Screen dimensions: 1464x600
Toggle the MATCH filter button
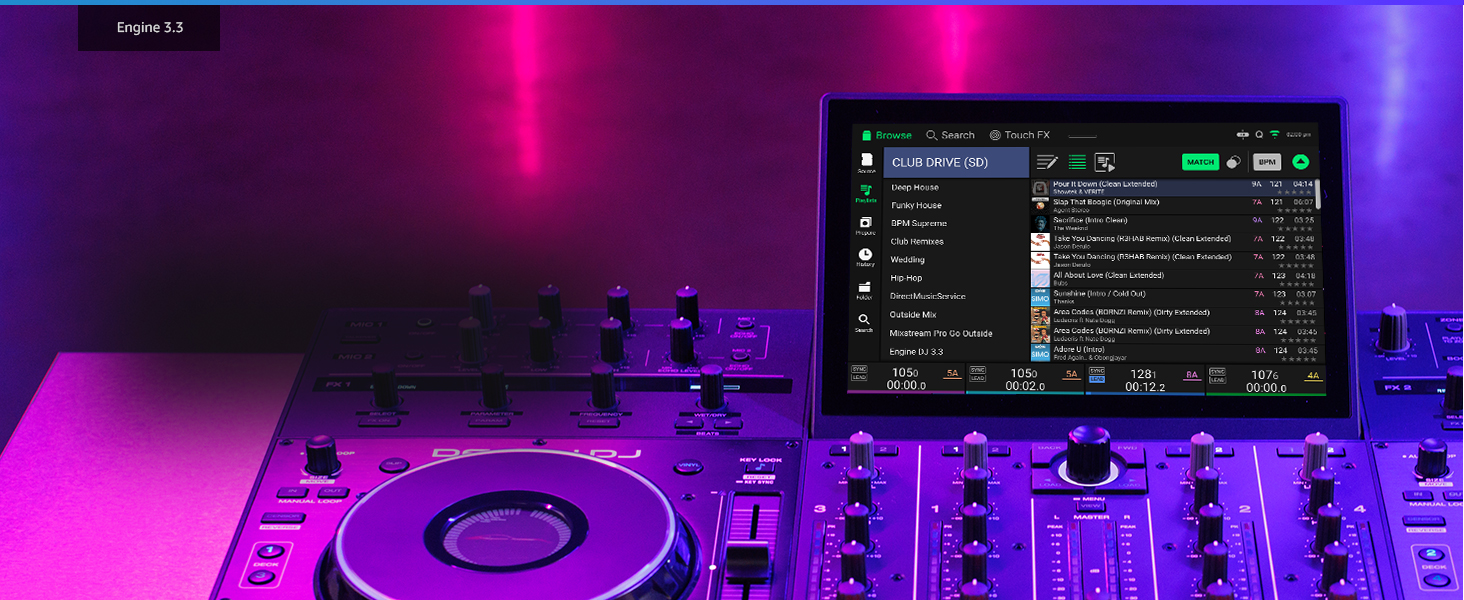point(1200,162)
